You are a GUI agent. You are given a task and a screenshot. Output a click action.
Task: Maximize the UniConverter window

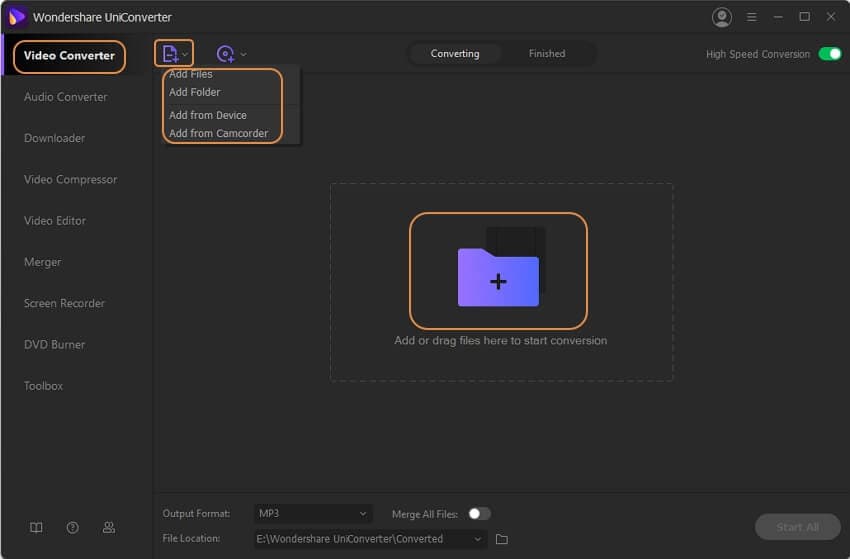click(x=804, y=17)
